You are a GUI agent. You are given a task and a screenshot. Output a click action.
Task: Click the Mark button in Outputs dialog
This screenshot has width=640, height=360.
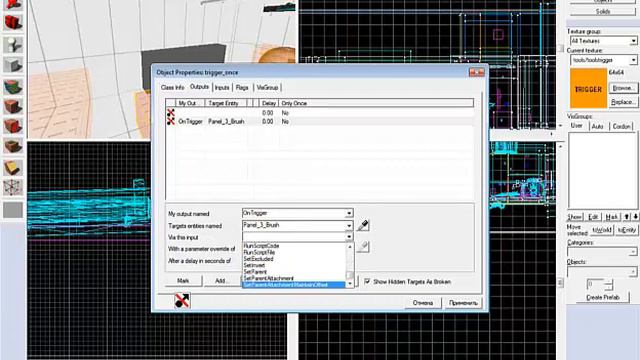183,280
